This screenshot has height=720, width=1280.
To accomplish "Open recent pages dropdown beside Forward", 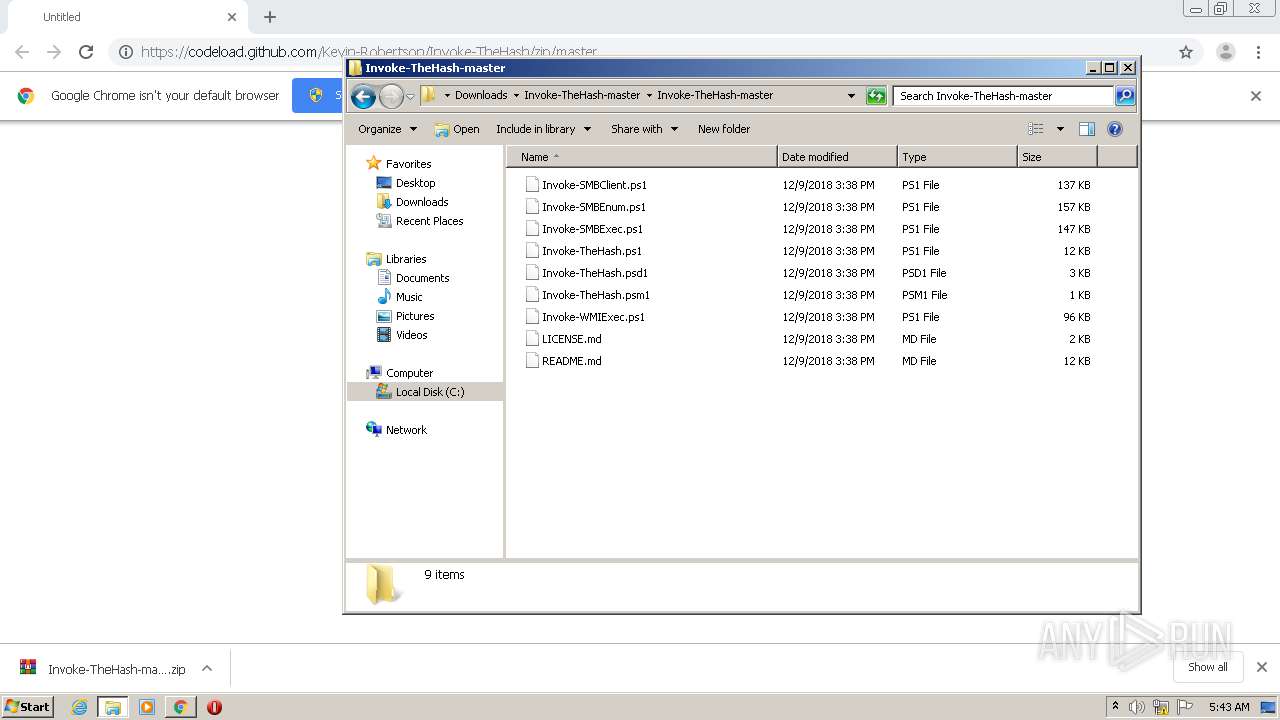I will coord(410,97).
